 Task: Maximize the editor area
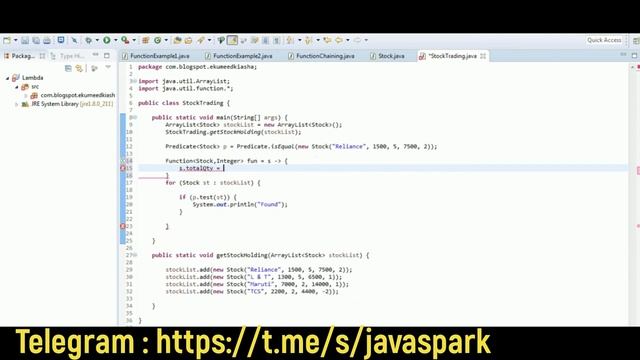click(635, 55)
